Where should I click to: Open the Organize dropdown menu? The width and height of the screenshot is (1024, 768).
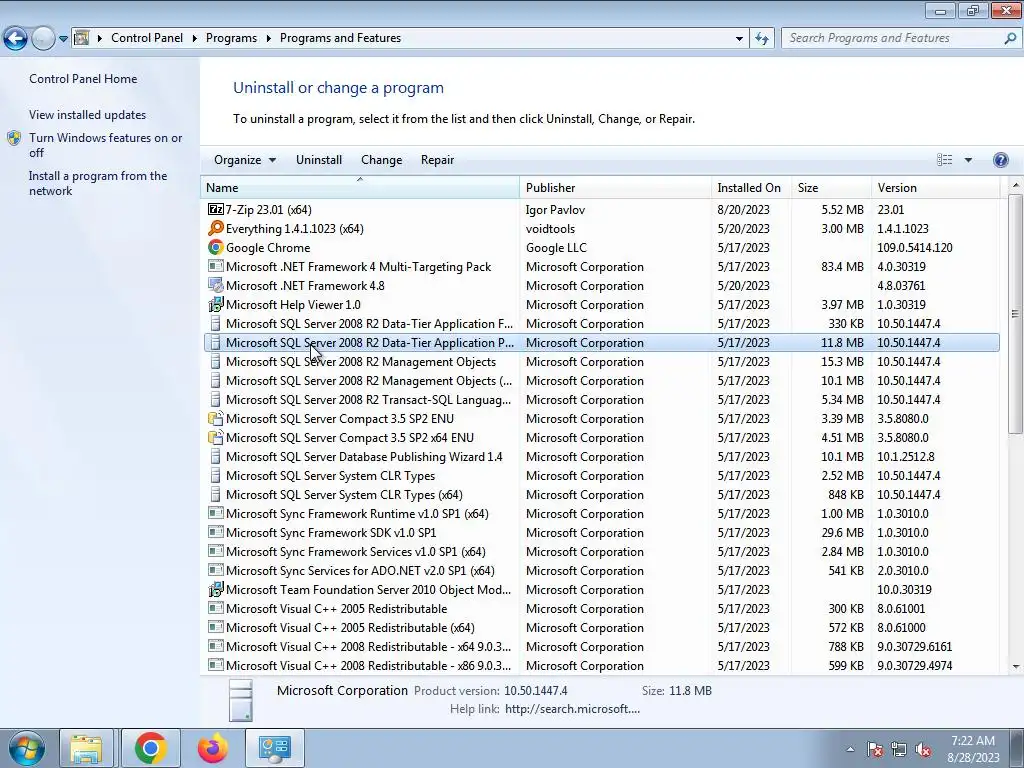pyautogui.click(x=245, y=160)
